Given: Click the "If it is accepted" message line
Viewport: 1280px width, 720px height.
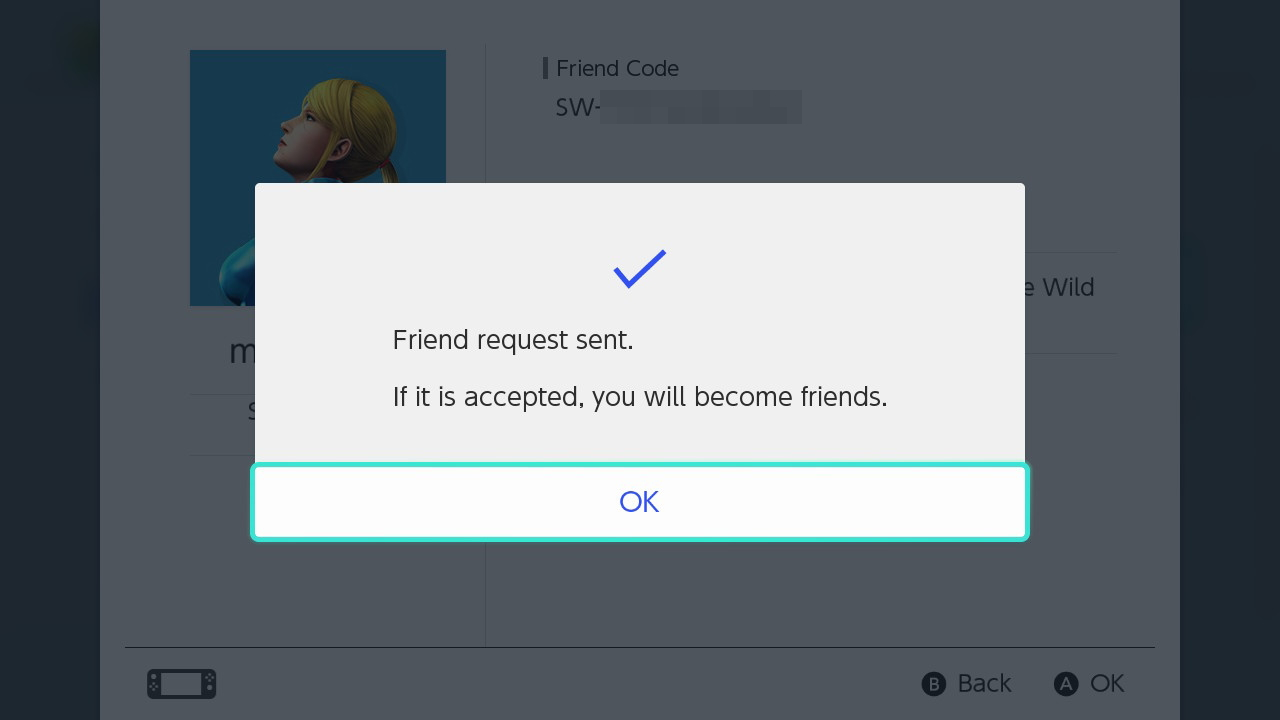Looking at the screenshot, I should [x=639, y=397].
